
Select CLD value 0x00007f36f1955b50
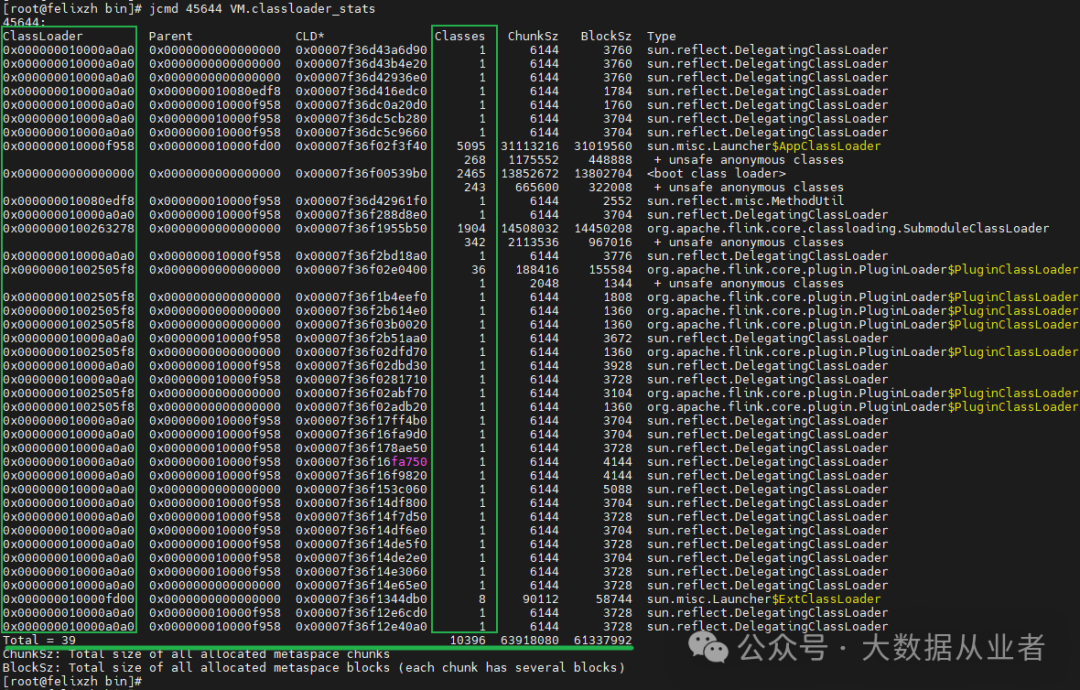361,228
